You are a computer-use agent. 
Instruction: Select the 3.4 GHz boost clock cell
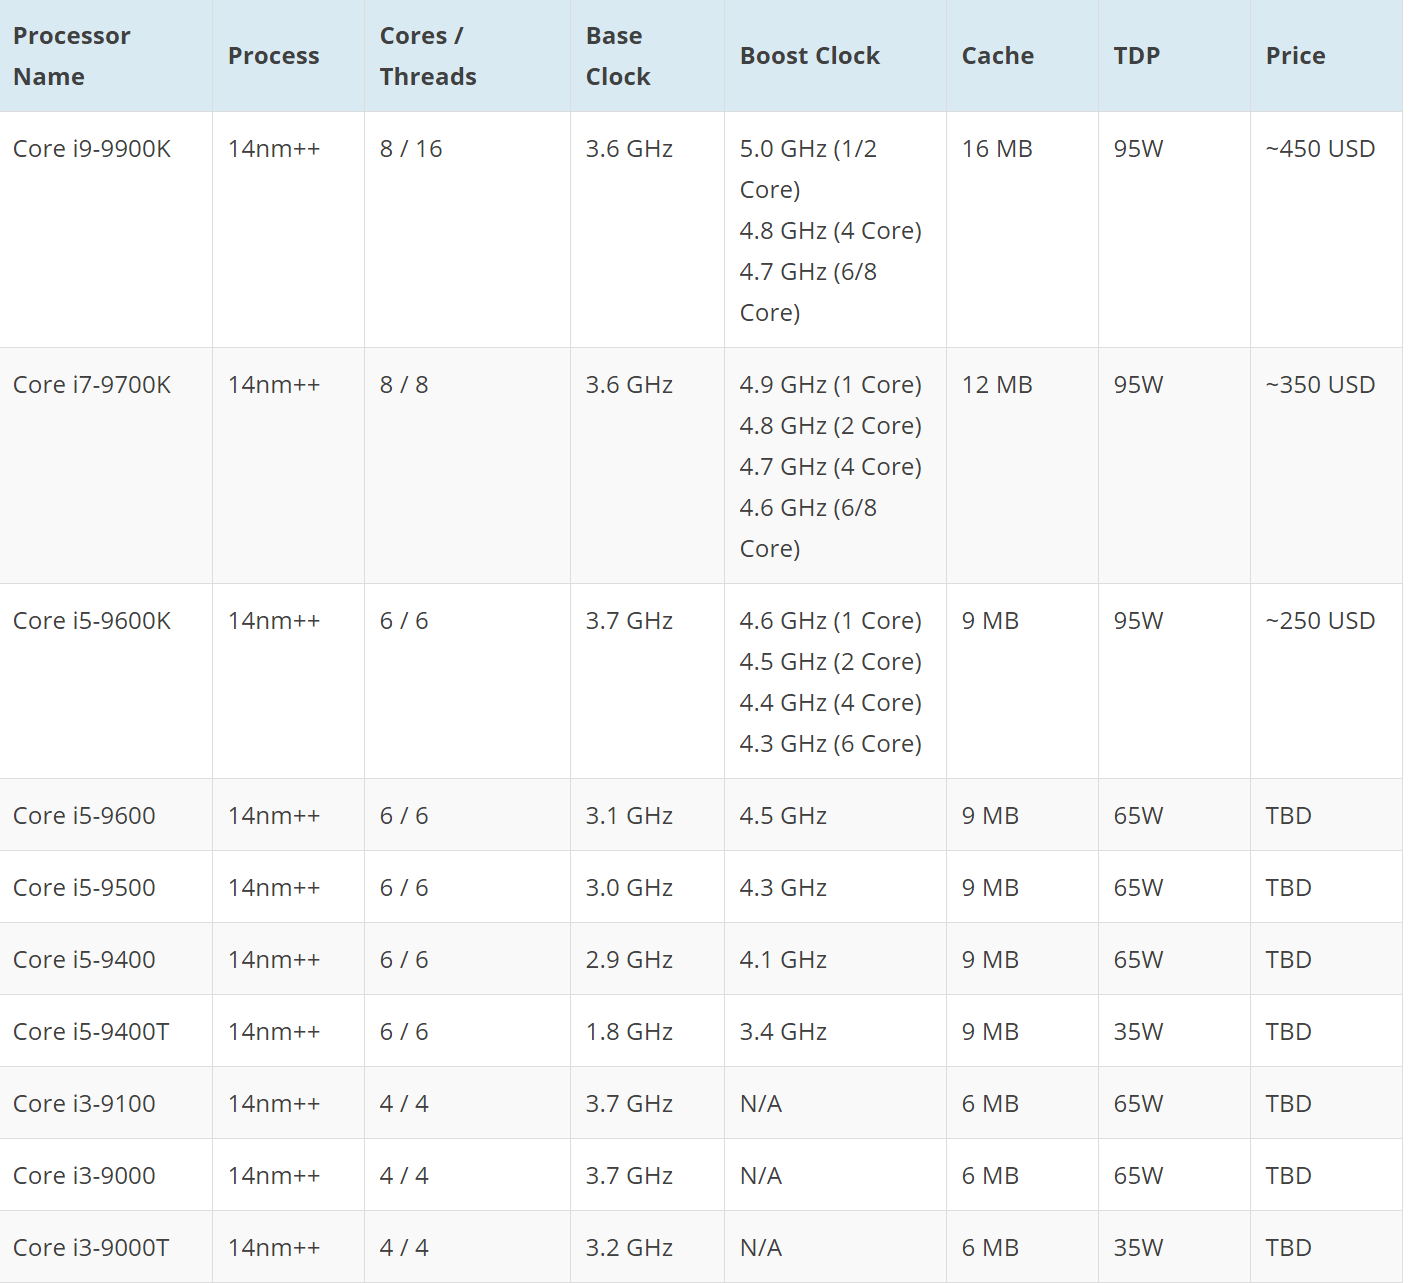point(783,1032)
